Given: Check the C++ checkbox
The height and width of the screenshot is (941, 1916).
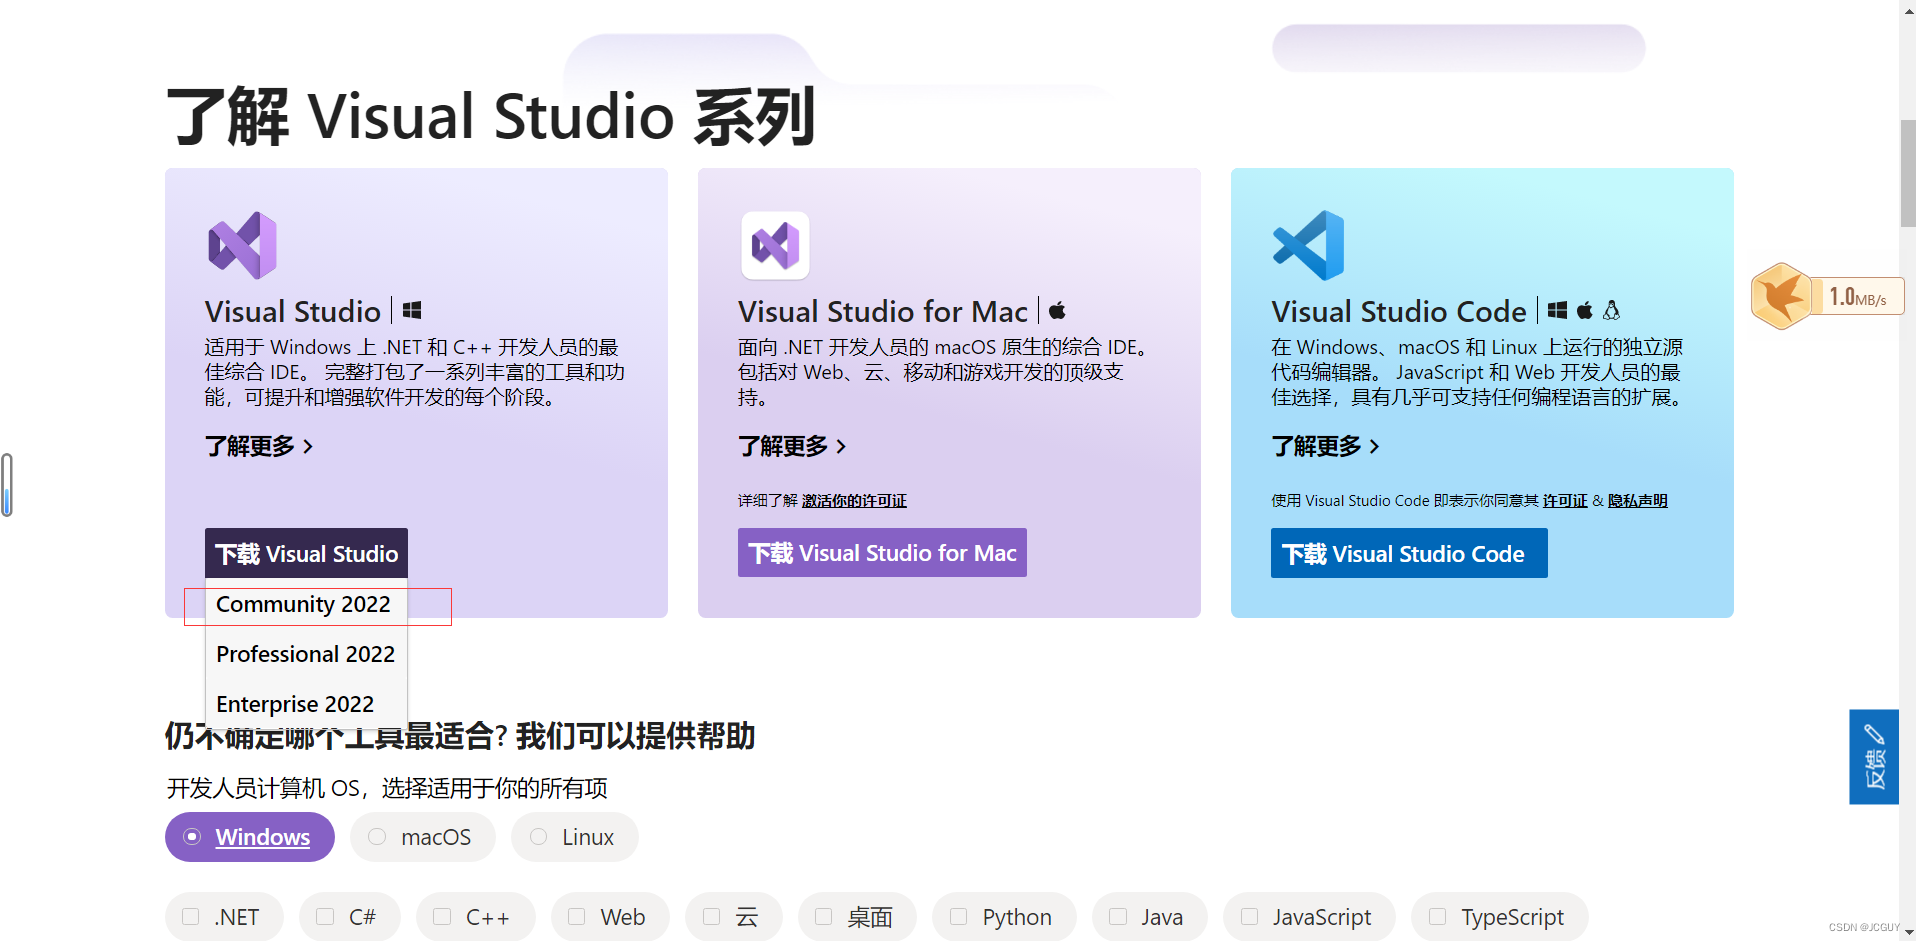Looking at the screenshot, I should coord(442,916).
